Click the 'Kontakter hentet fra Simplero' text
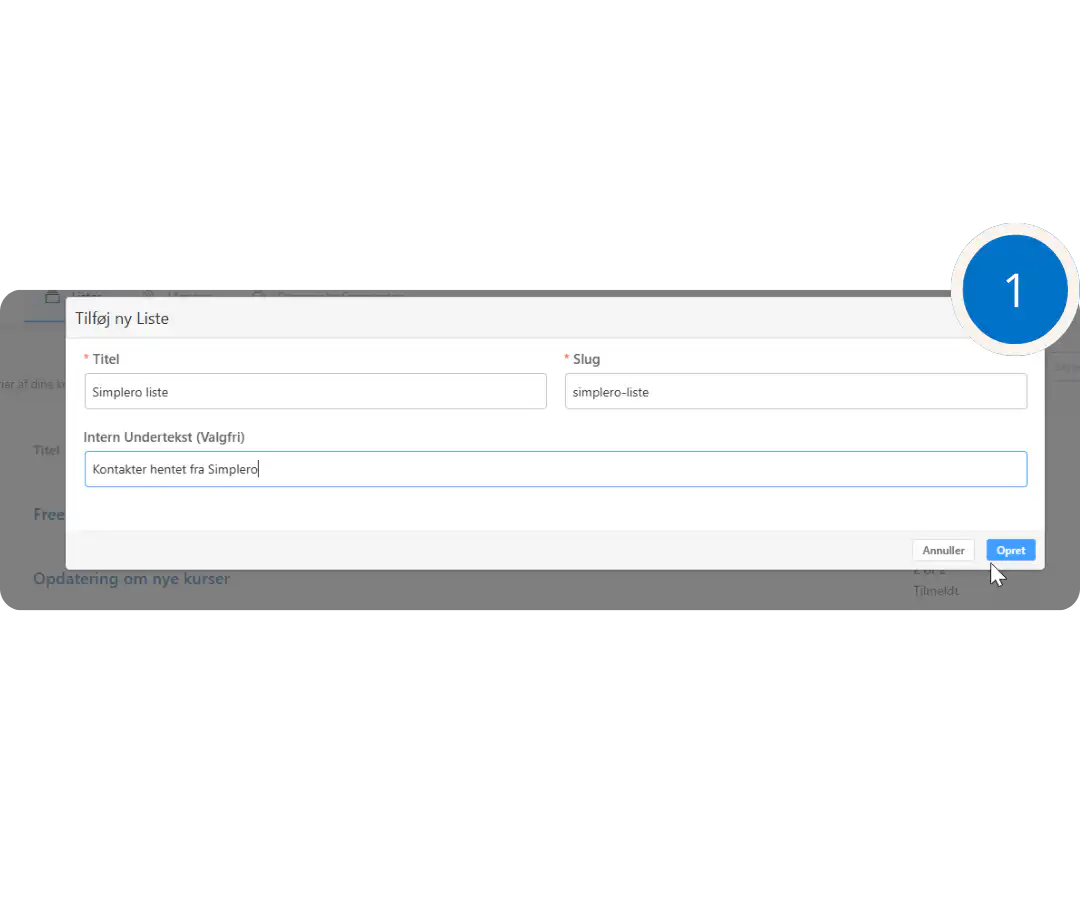Viewport: 1080px width, 900px height. tap(175, 469)
